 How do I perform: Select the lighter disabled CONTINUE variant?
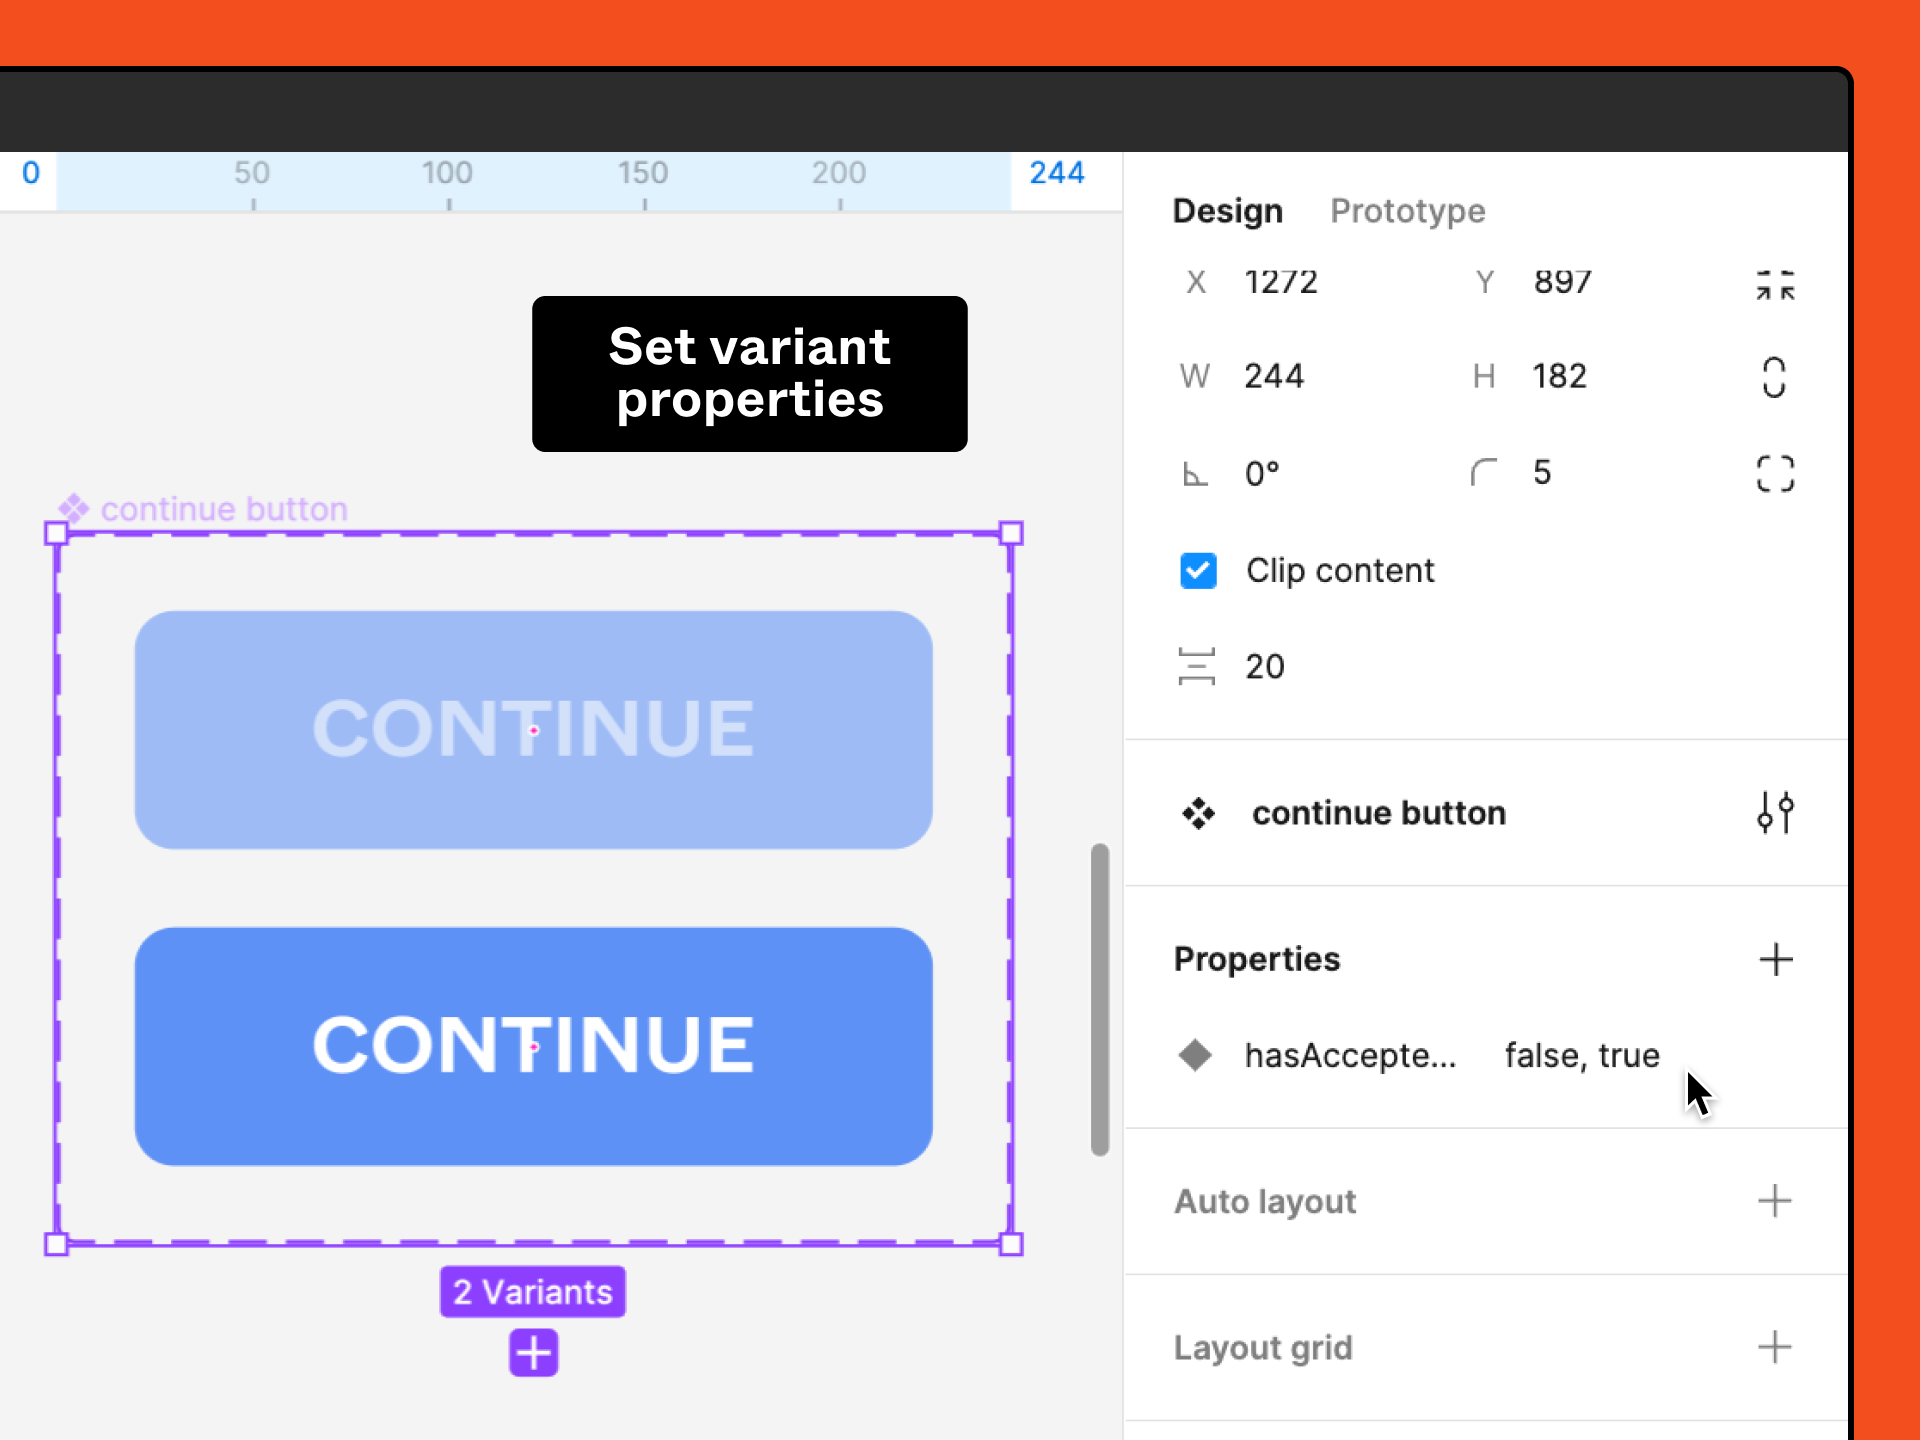[x=533, y=730]
